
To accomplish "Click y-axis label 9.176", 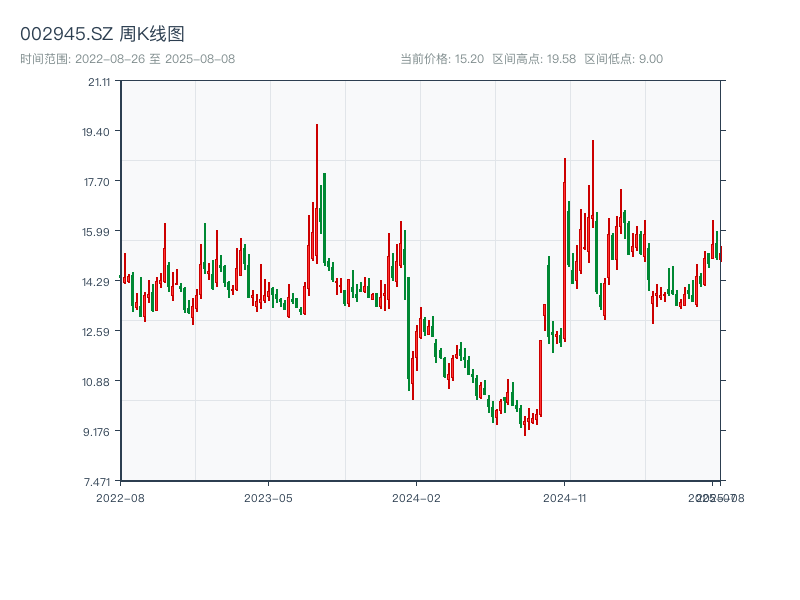I will click(x=96, y=432).
